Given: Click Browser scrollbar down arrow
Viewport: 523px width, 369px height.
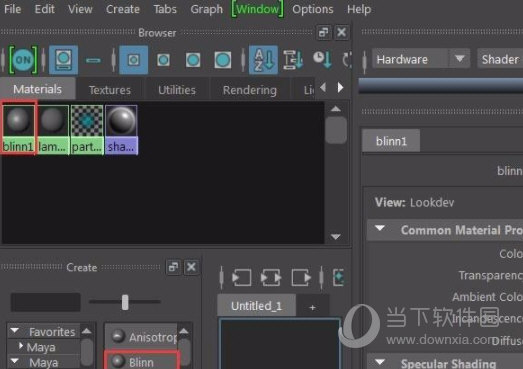Looking at the screenshot, I should [x=336, y=237].
